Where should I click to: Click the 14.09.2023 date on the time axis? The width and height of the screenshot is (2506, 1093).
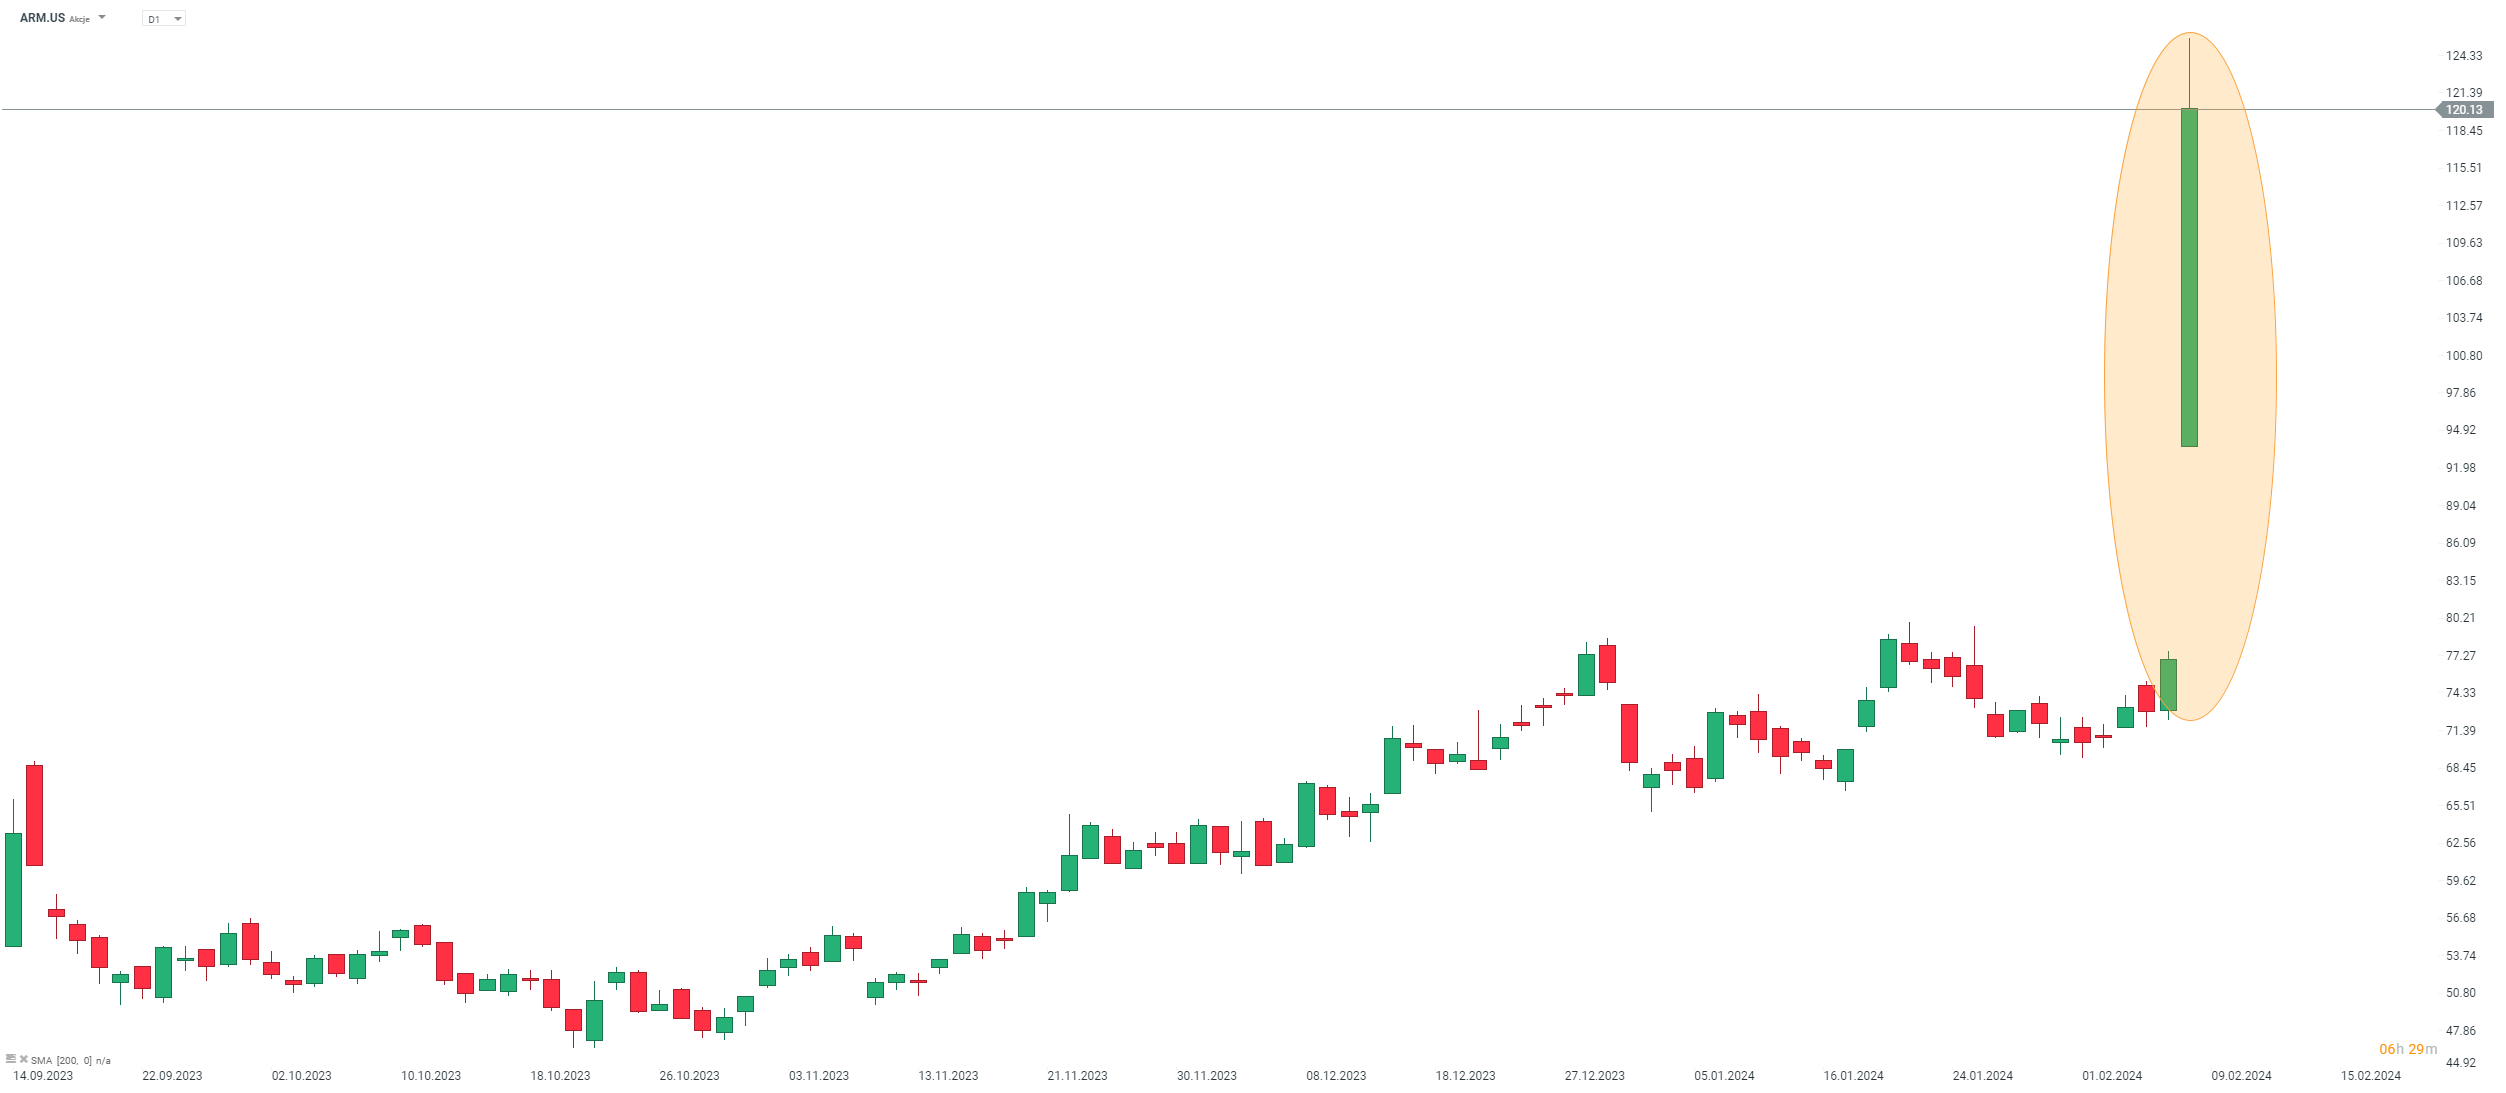pyautogui.click(x=43, y=1076)
